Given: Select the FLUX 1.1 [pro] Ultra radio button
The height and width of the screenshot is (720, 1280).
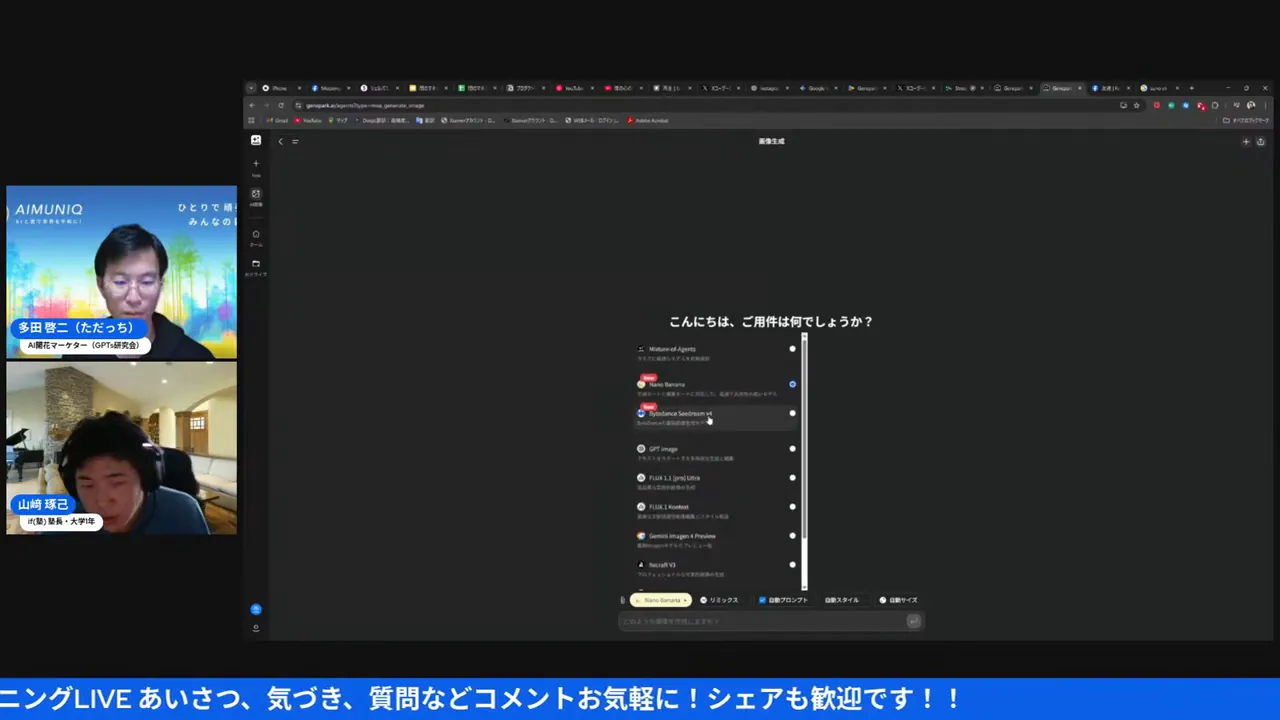Looking at the screenshot, I should point(792,478).
